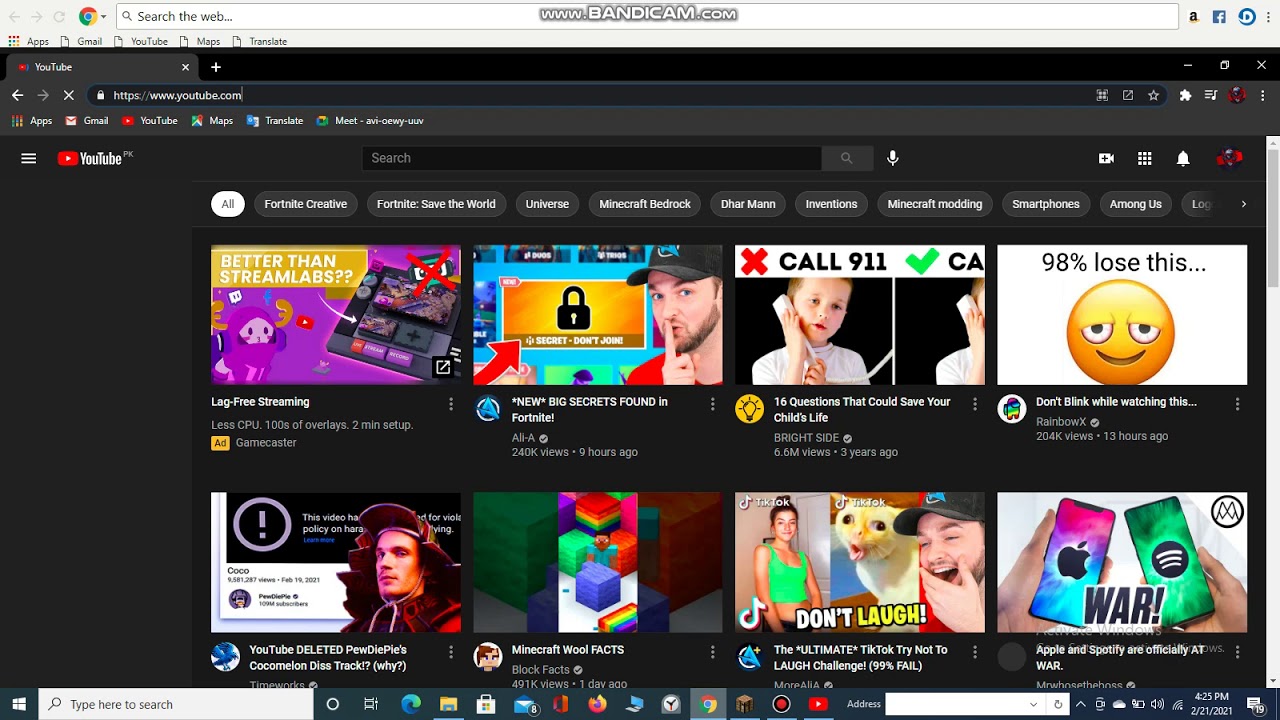Click open-in-app icon in address bar
Image resolution: width=1280 pixels, height=720 pixels.
(1128, 95)
